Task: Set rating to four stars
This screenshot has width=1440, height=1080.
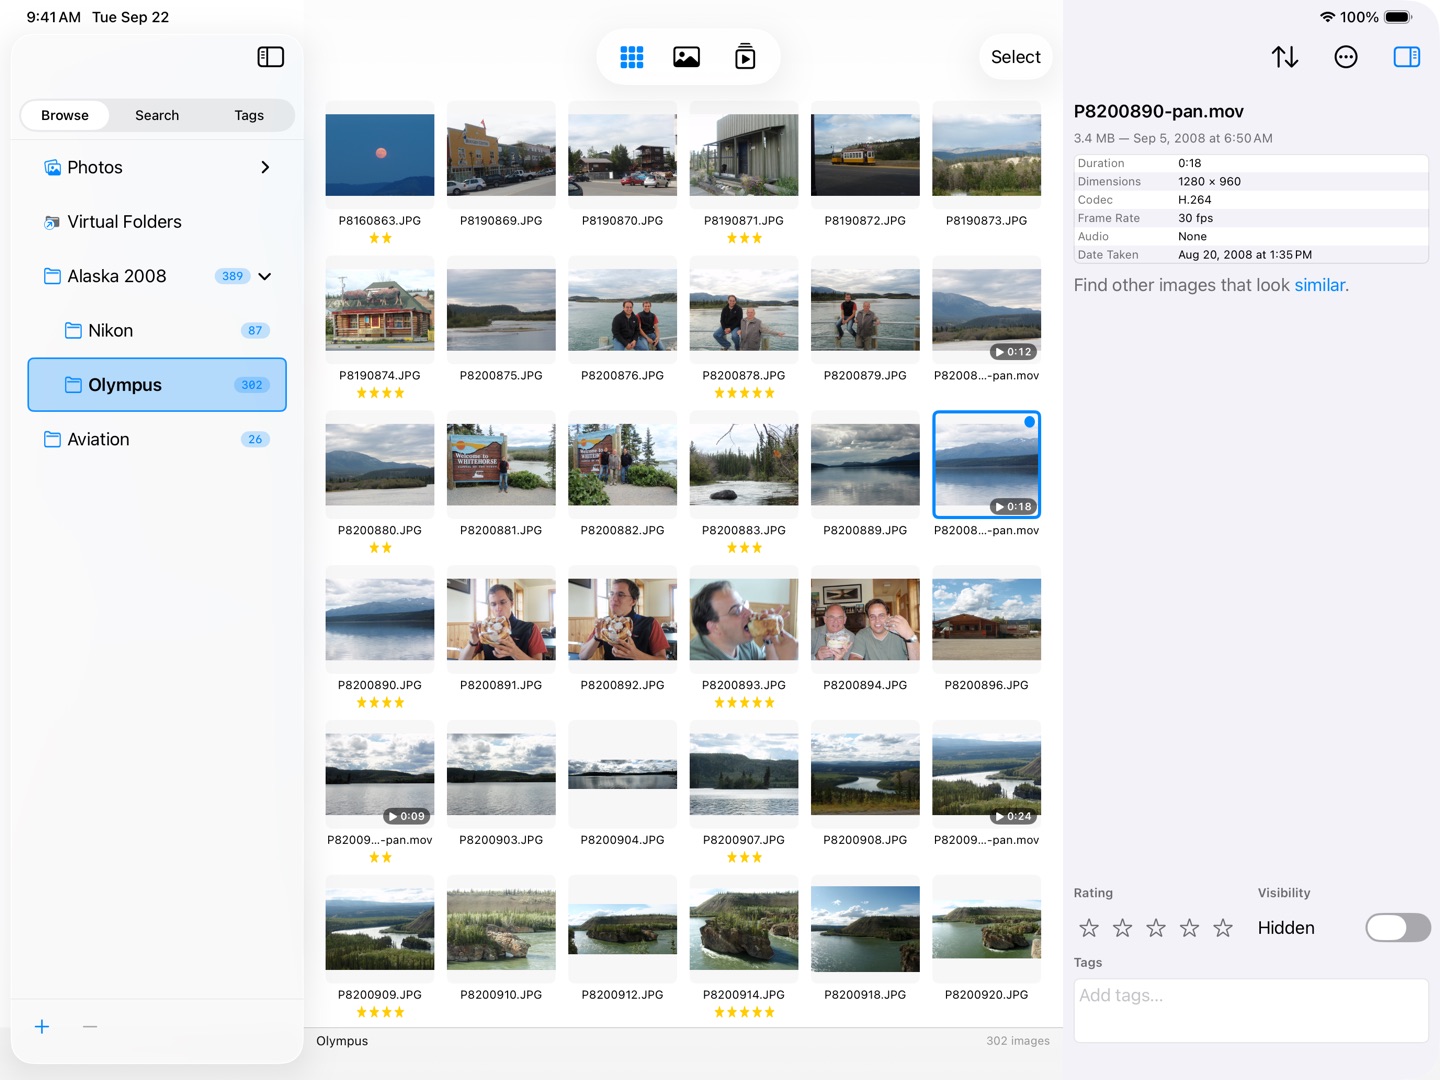Action: [1189, 928]
